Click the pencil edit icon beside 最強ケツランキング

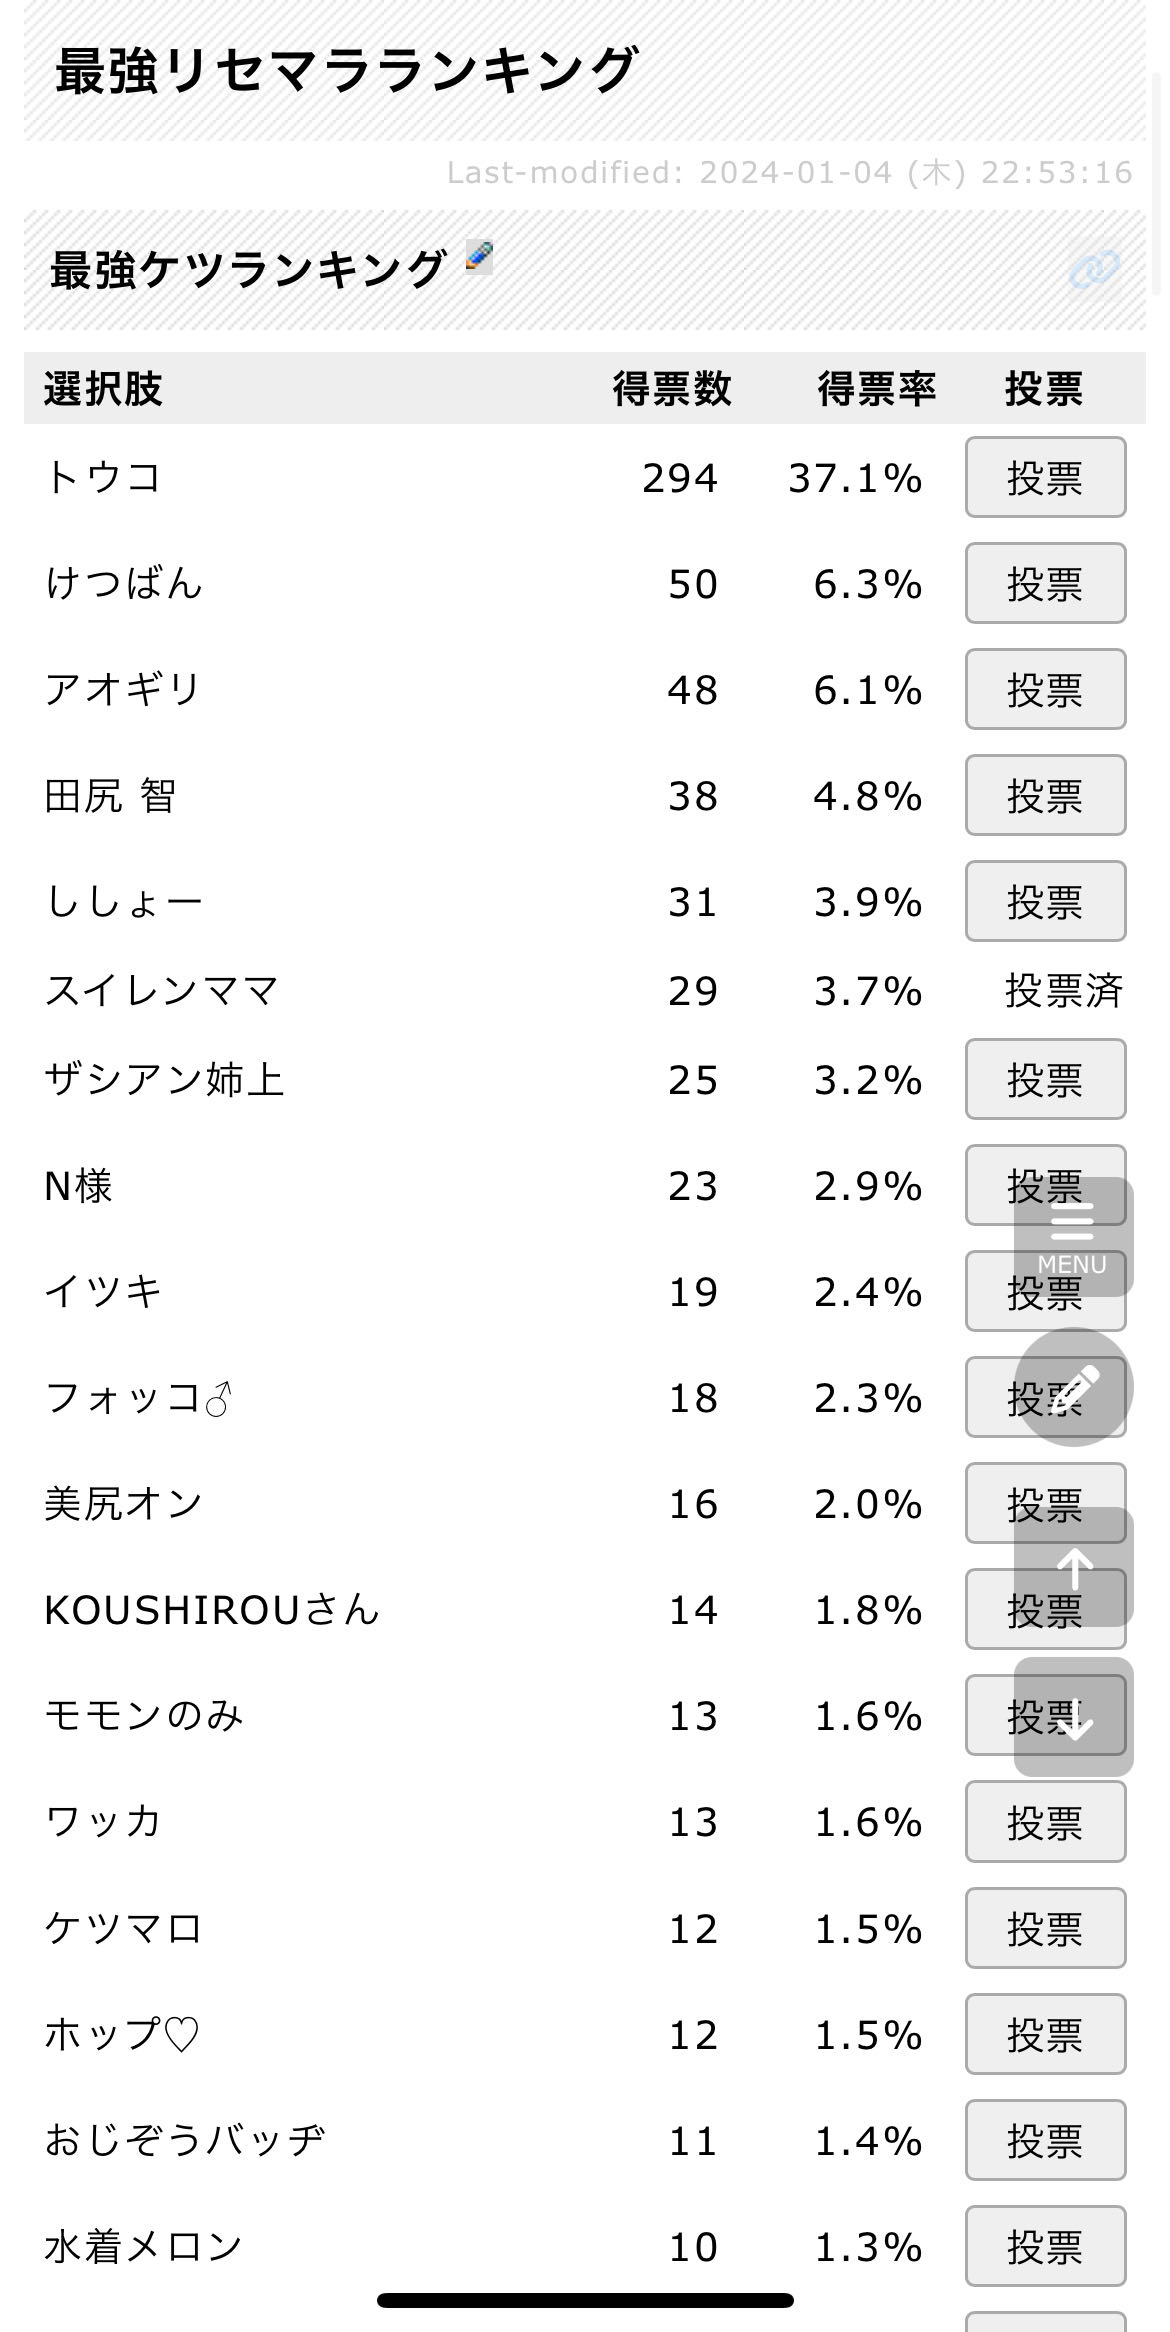pyautogui.click(x=479, y=258)
